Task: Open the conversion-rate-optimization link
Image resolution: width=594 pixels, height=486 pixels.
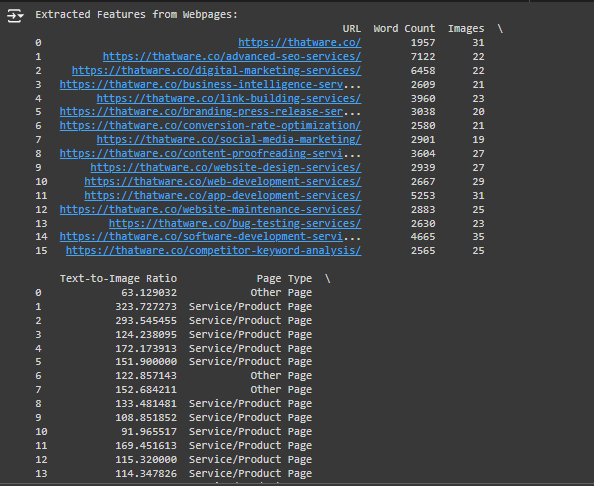Action: pyautogui.click(x=210, y=126)
